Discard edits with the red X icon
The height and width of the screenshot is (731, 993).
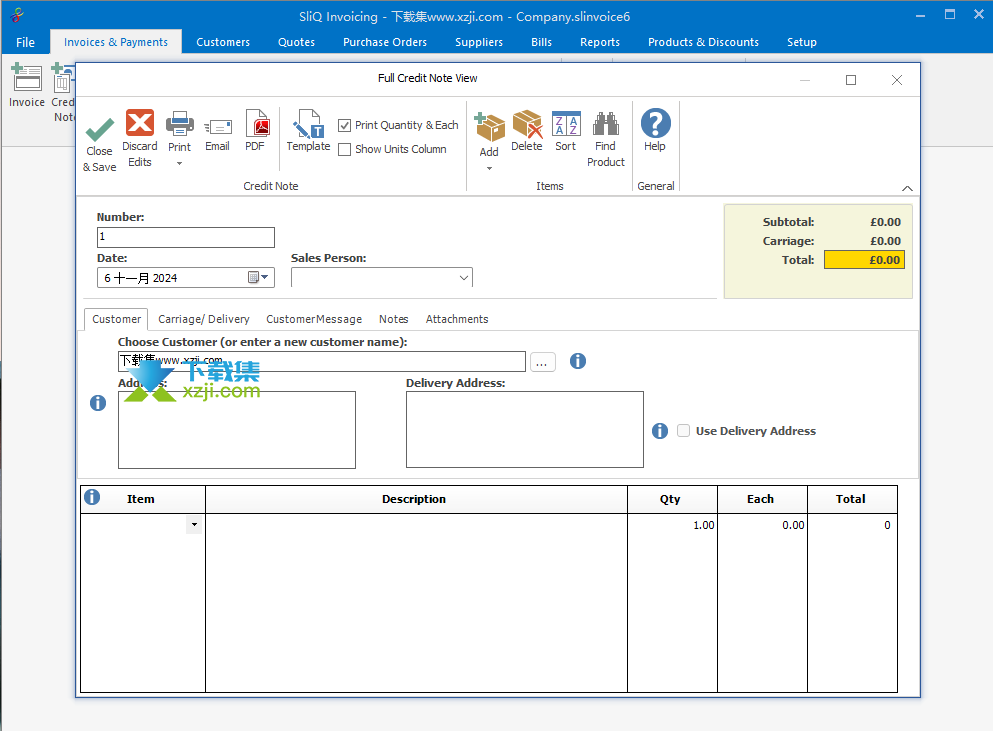click(140, 124)
